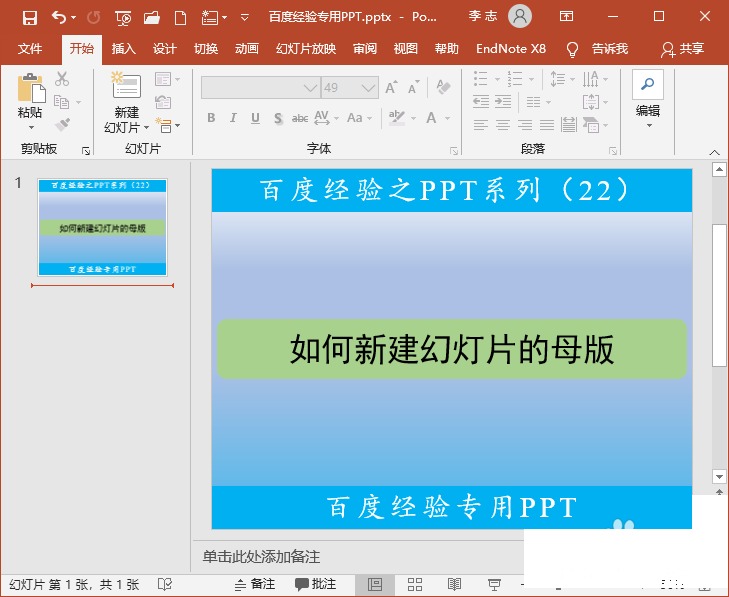Distribute text evenly icon
Image resolution: width=729 pixels, height=597 pixels.
[x=569, y=125]
